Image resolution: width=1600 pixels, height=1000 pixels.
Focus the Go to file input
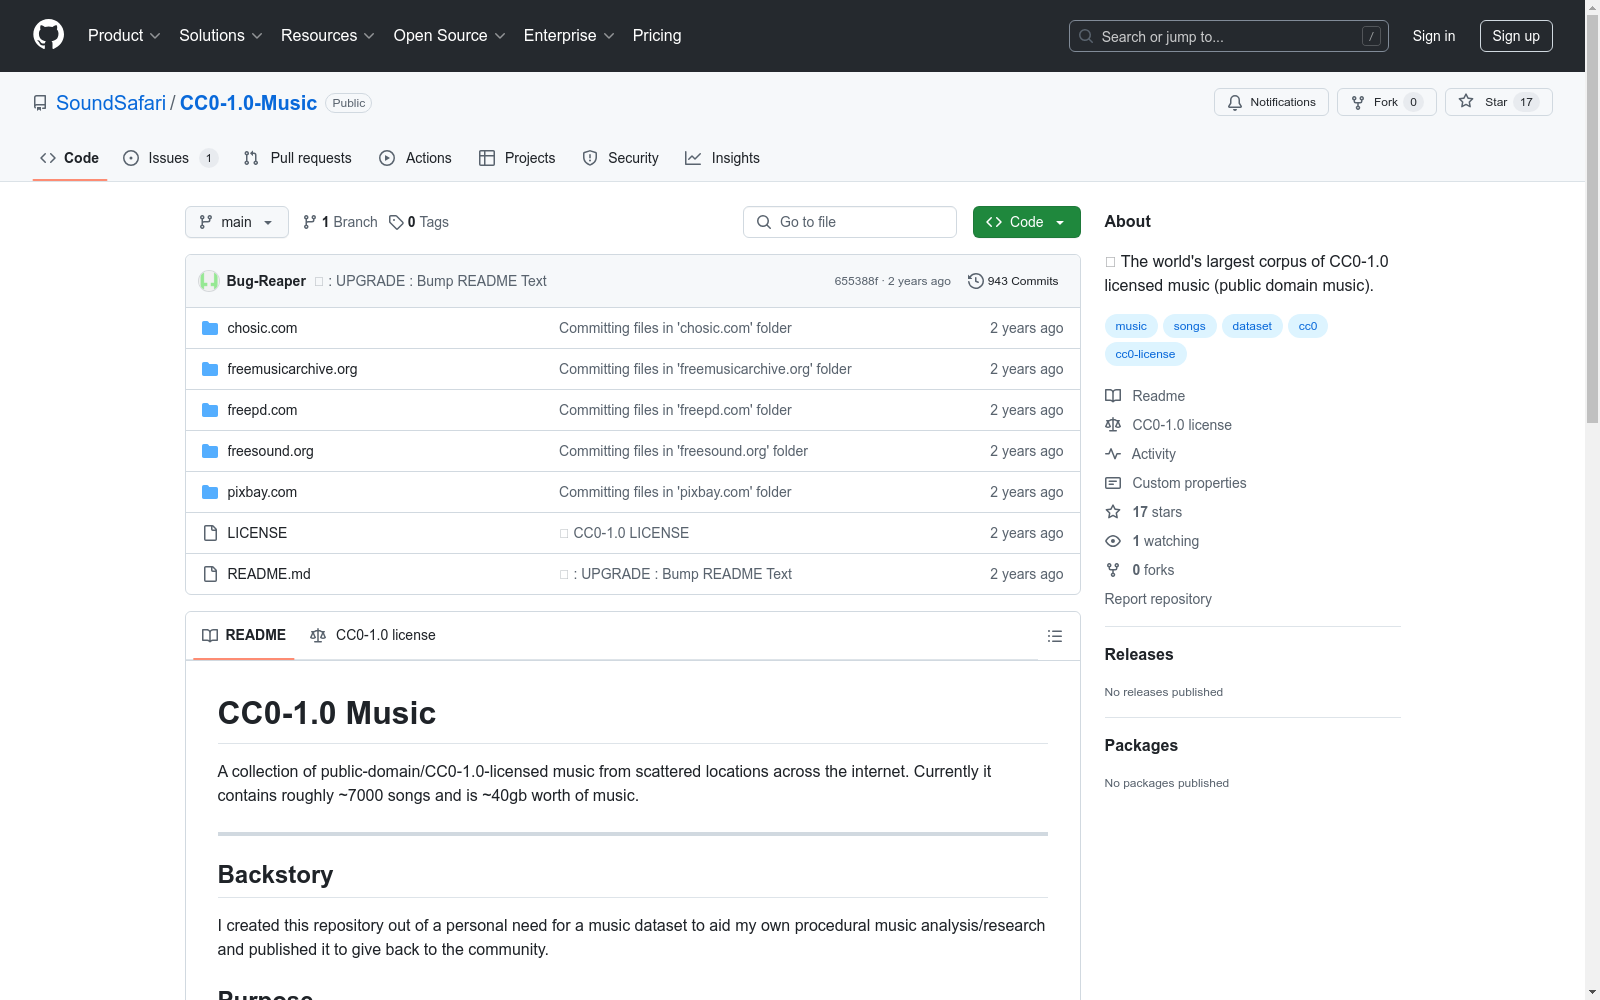coord(850,222)
